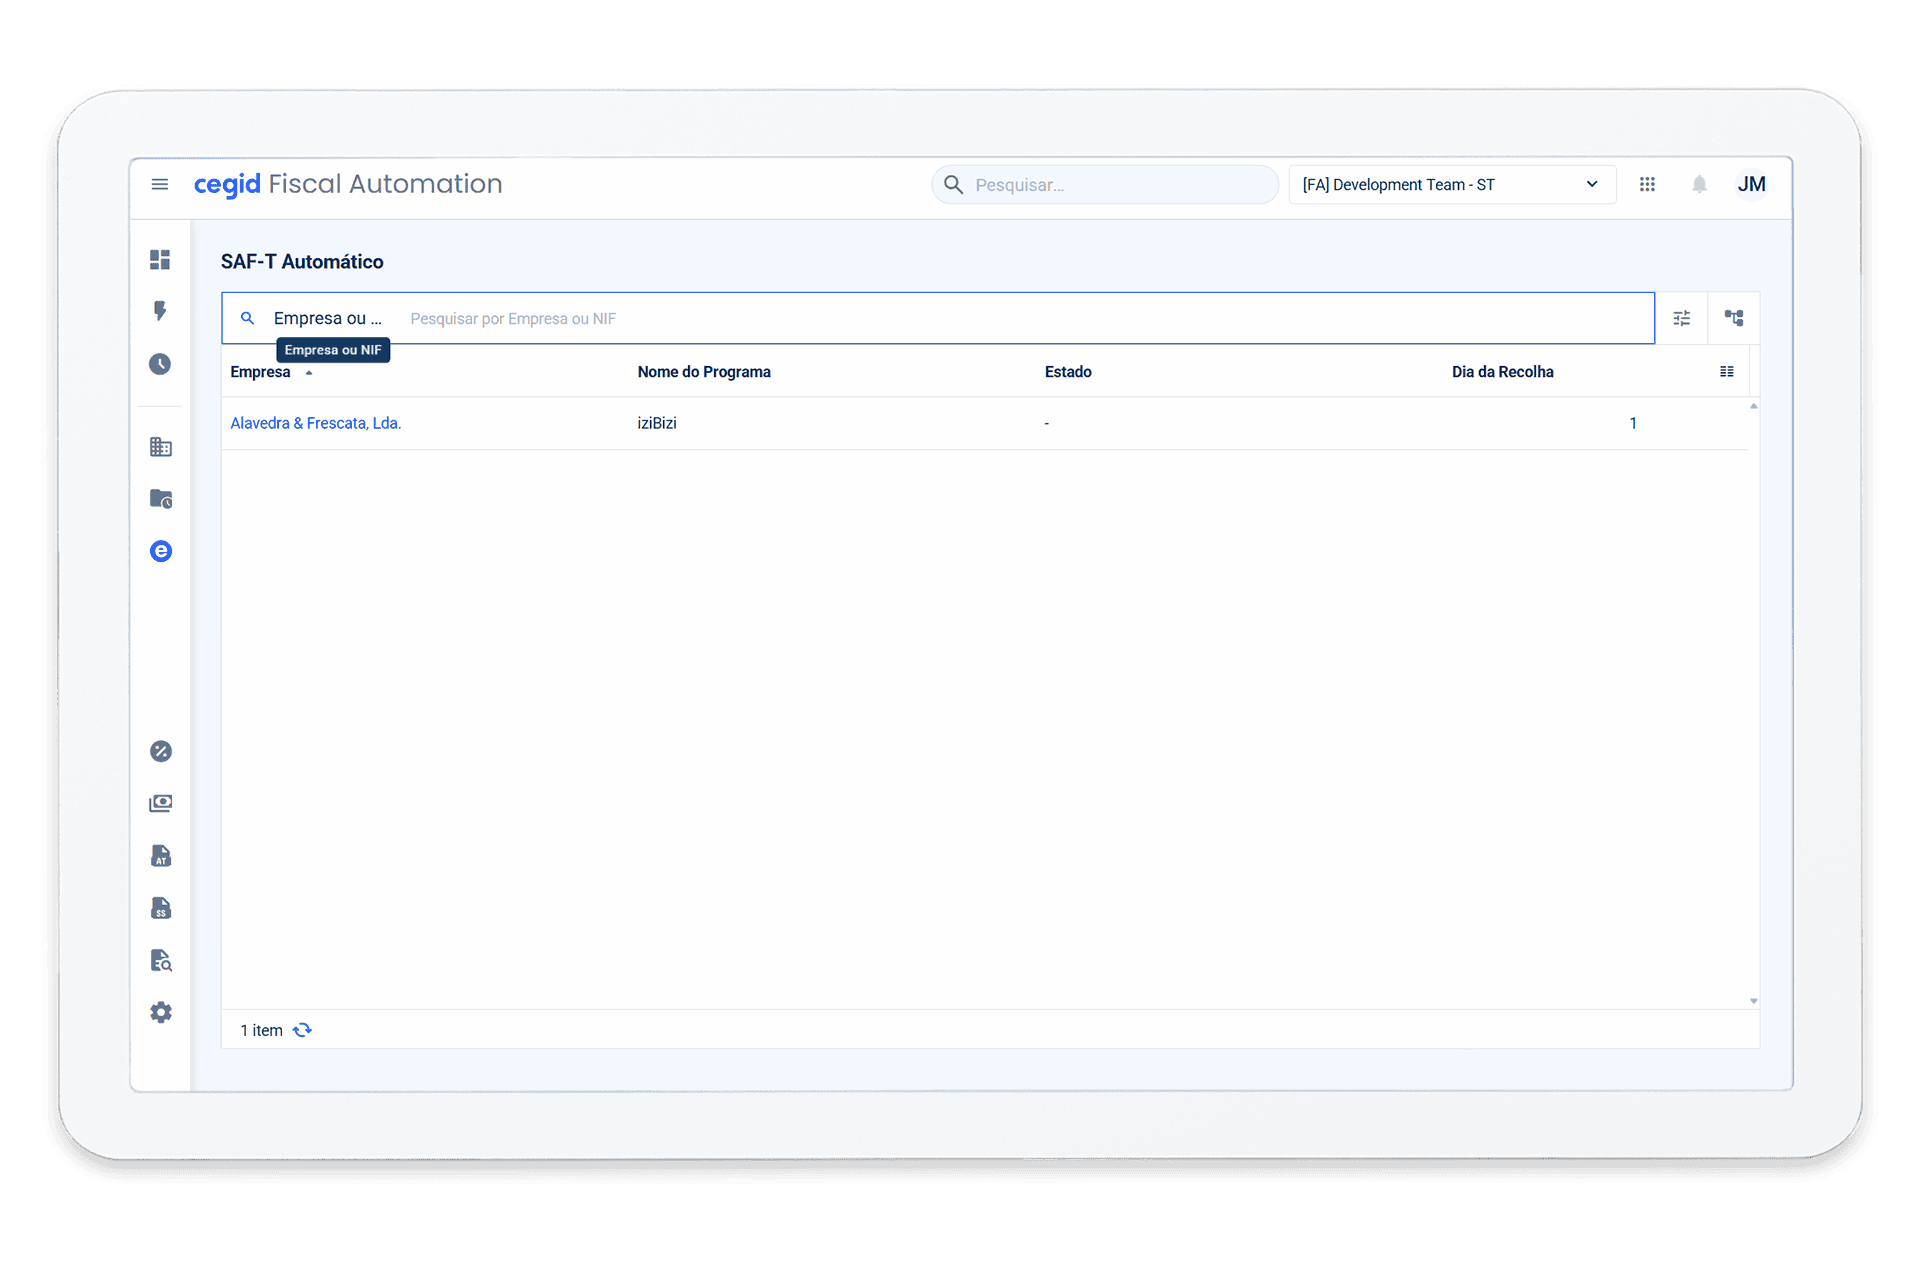Open the percent badge sidebar icon
Image resolution: width=1920 pixels, height=1268 pixels.
tap(160, 751)
